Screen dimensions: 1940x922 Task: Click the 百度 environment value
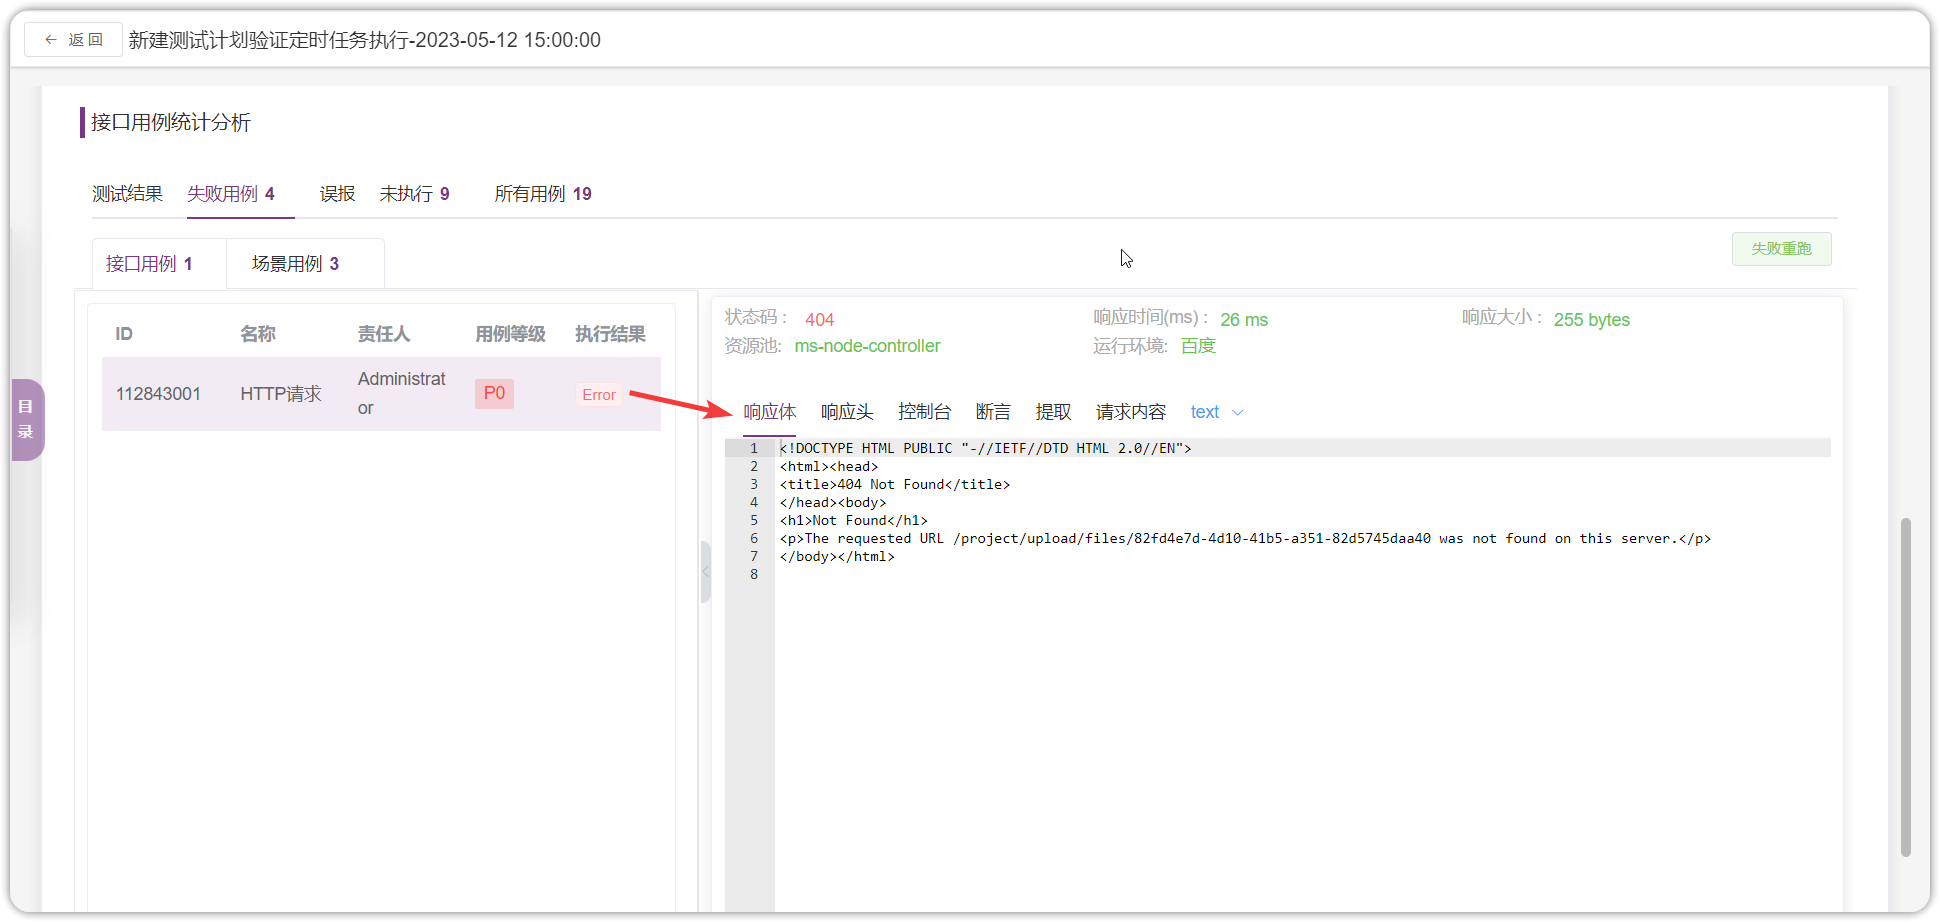(1198, 346)
